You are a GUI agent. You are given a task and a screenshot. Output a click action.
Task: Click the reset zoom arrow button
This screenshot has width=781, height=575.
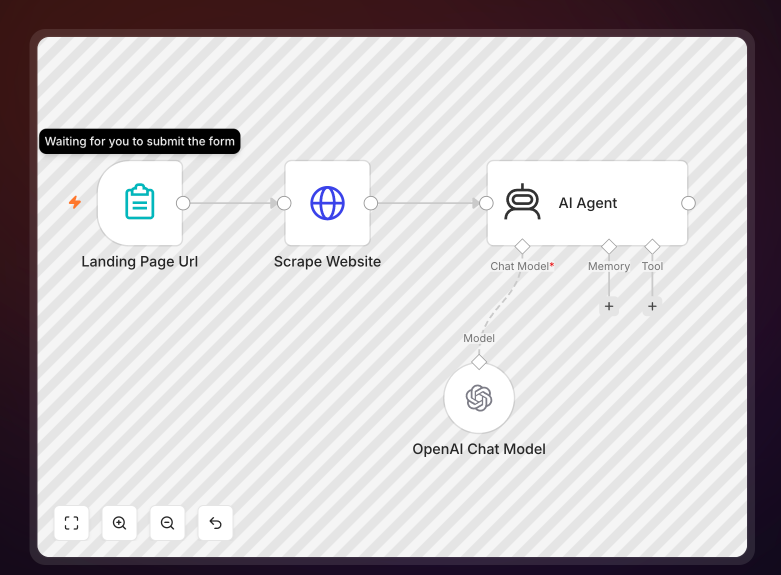[x=215, y=523]
